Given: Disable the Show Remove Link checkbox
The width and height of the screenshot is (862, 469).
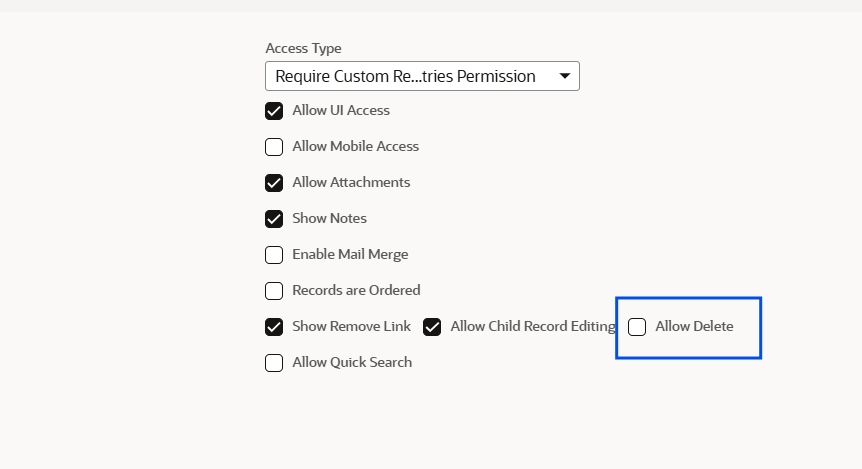Looking at the screenshot, I should click(274, 327).
